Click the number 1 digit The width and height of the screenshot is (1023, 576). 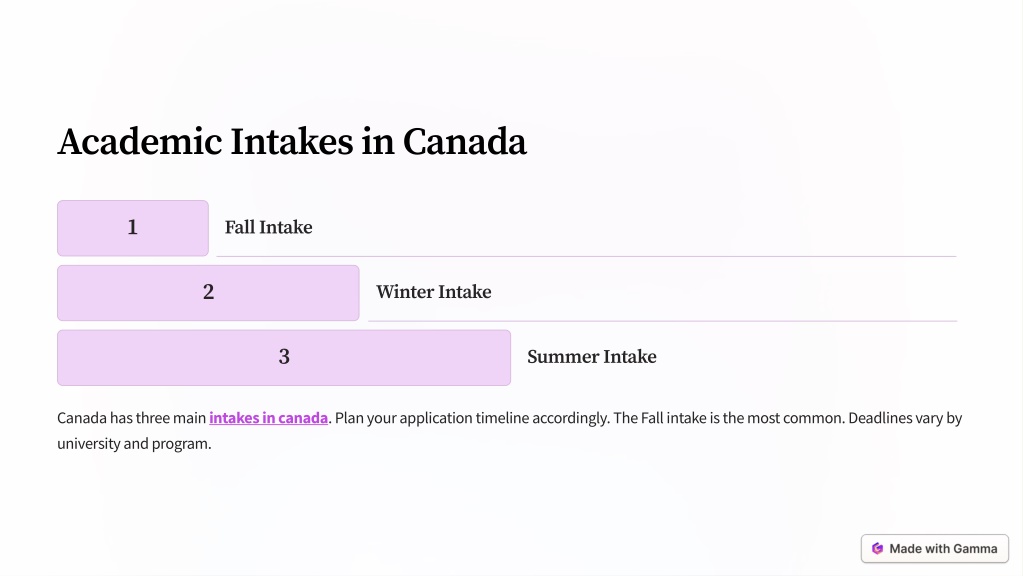[x=132, y=227]
